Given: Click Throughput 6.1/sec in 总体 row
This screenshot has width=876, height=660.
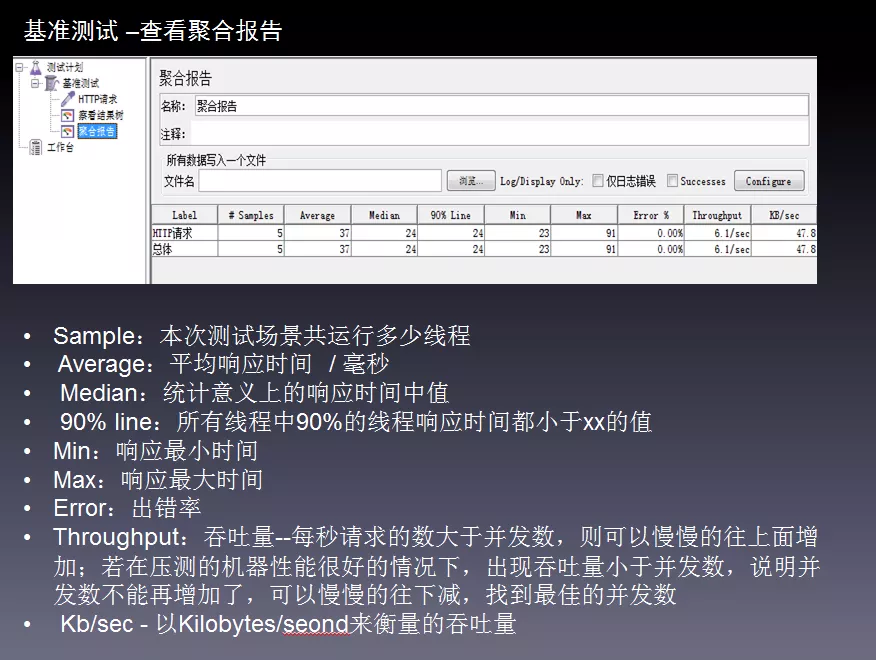Looking at the screenshot, I should pos(717,249).
